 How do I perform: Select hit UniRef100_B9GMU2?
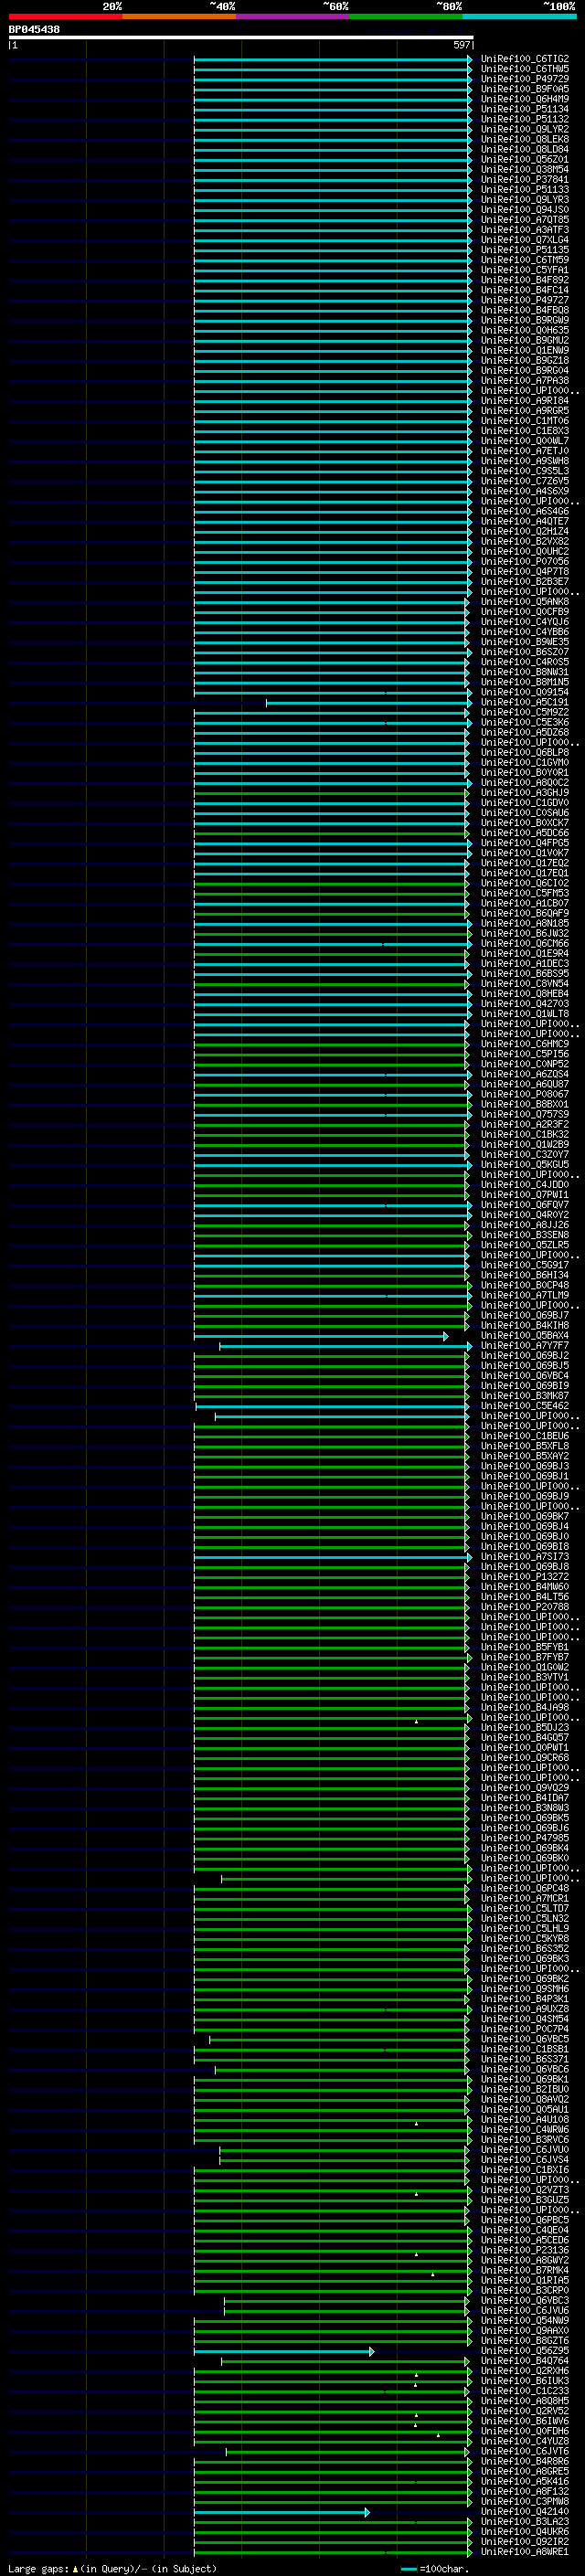524,340
